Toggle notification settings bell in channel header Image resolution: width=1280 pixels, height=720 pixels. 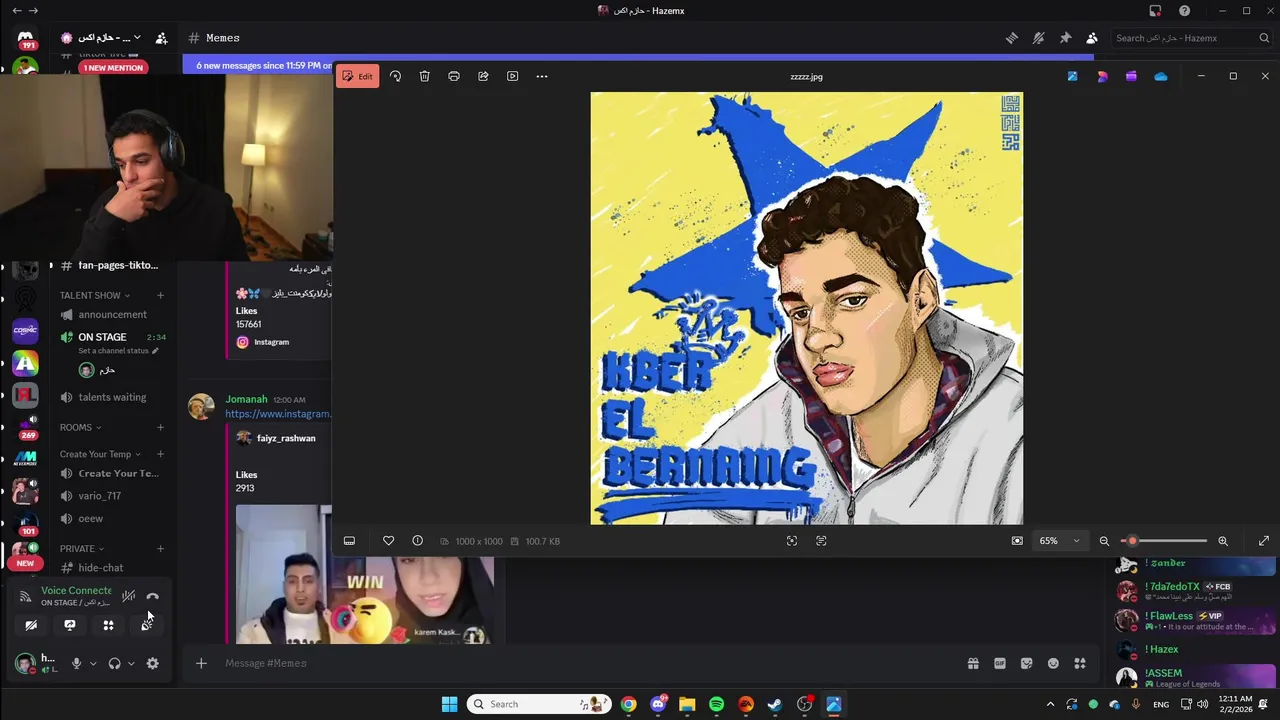tap(1038, 38)
